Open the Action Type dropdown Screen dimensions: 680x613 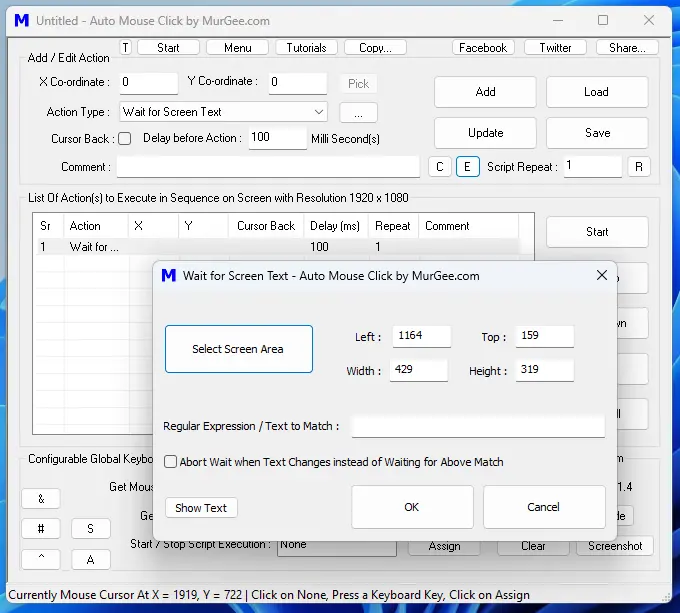tap(223, 112)
